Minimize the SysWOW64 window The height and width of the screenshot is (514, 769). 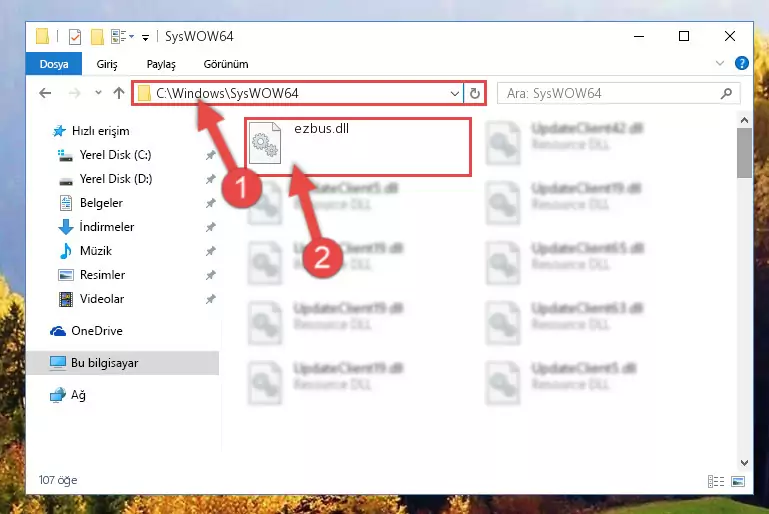(x=639, y=36)
